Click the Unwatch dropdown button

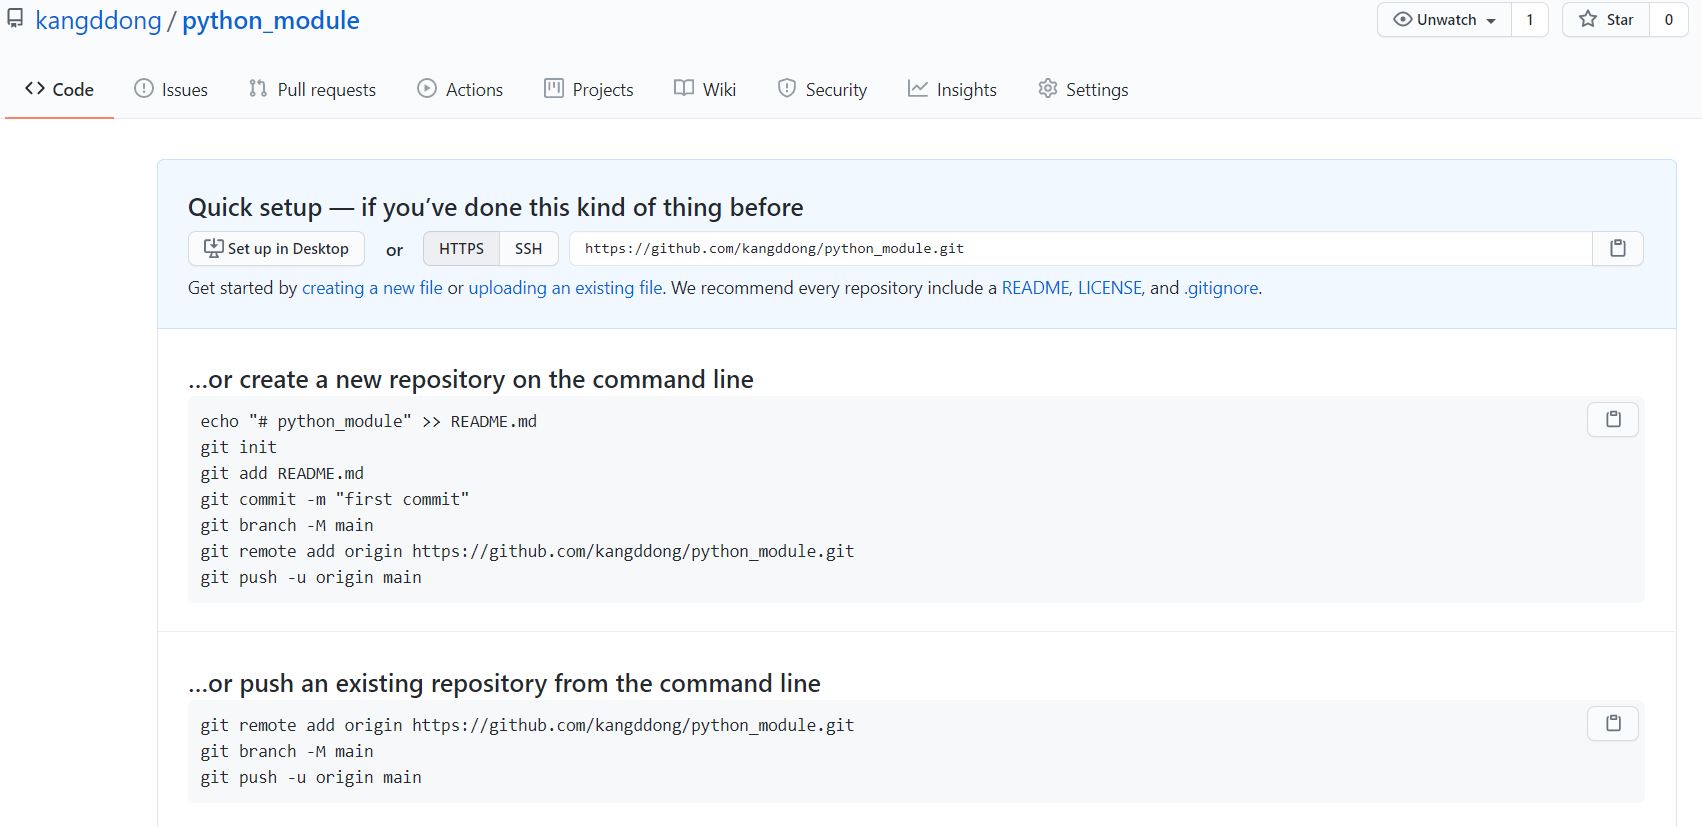click(1444, 20)
